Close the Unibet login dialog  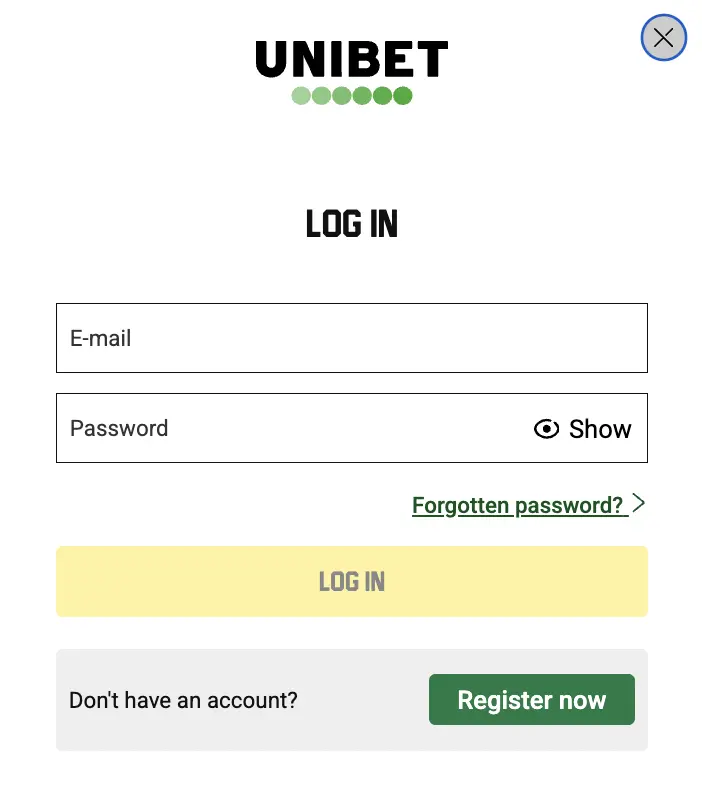coord(663,39)
